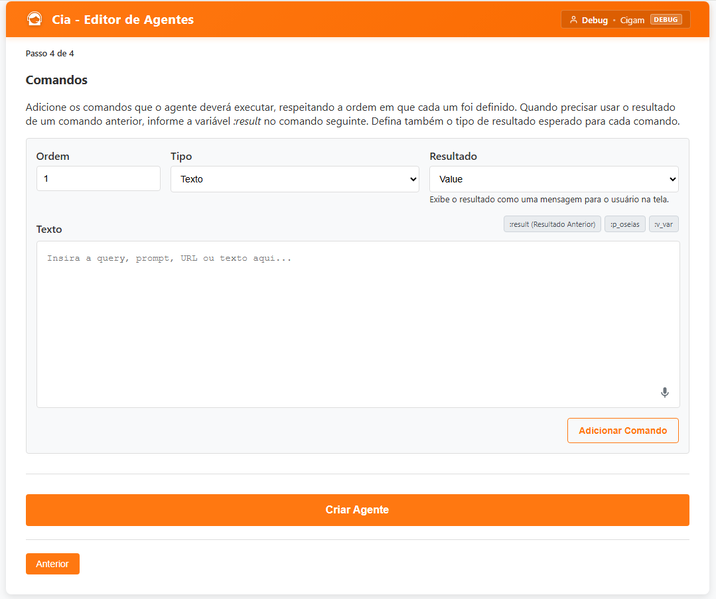The image size is (716, 599).
Task: Click the Ordem input field
Action: point(98,179)
